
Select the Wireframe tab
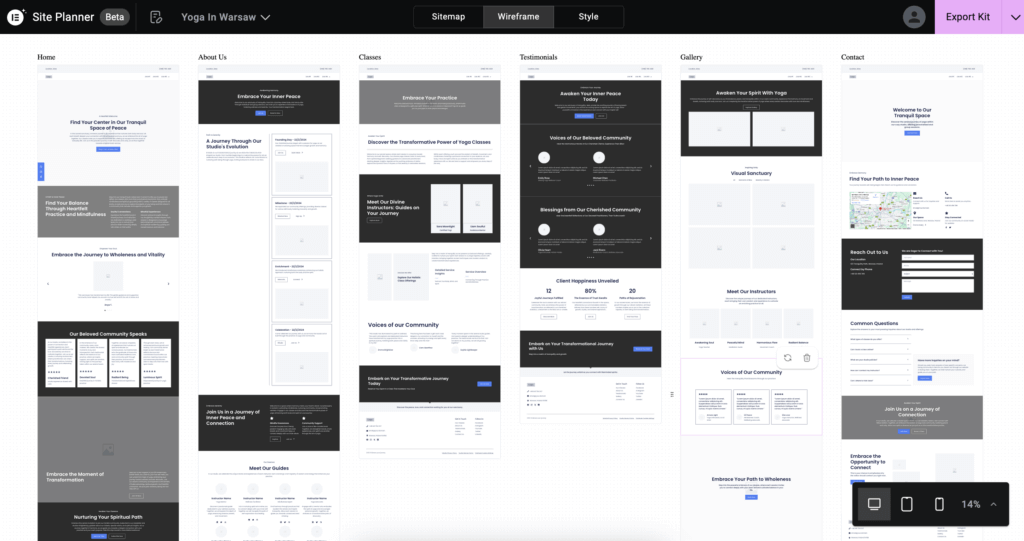pos(518,17)
